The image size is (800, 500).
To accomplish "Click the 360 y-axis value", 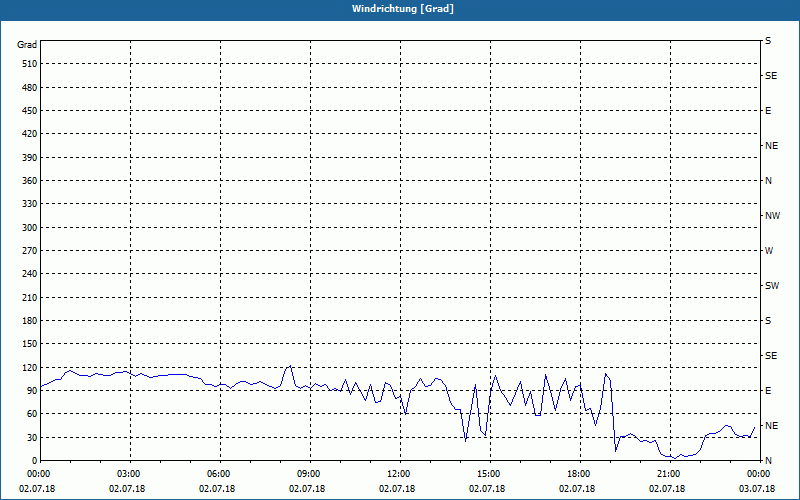I will [x=29, y=181].
